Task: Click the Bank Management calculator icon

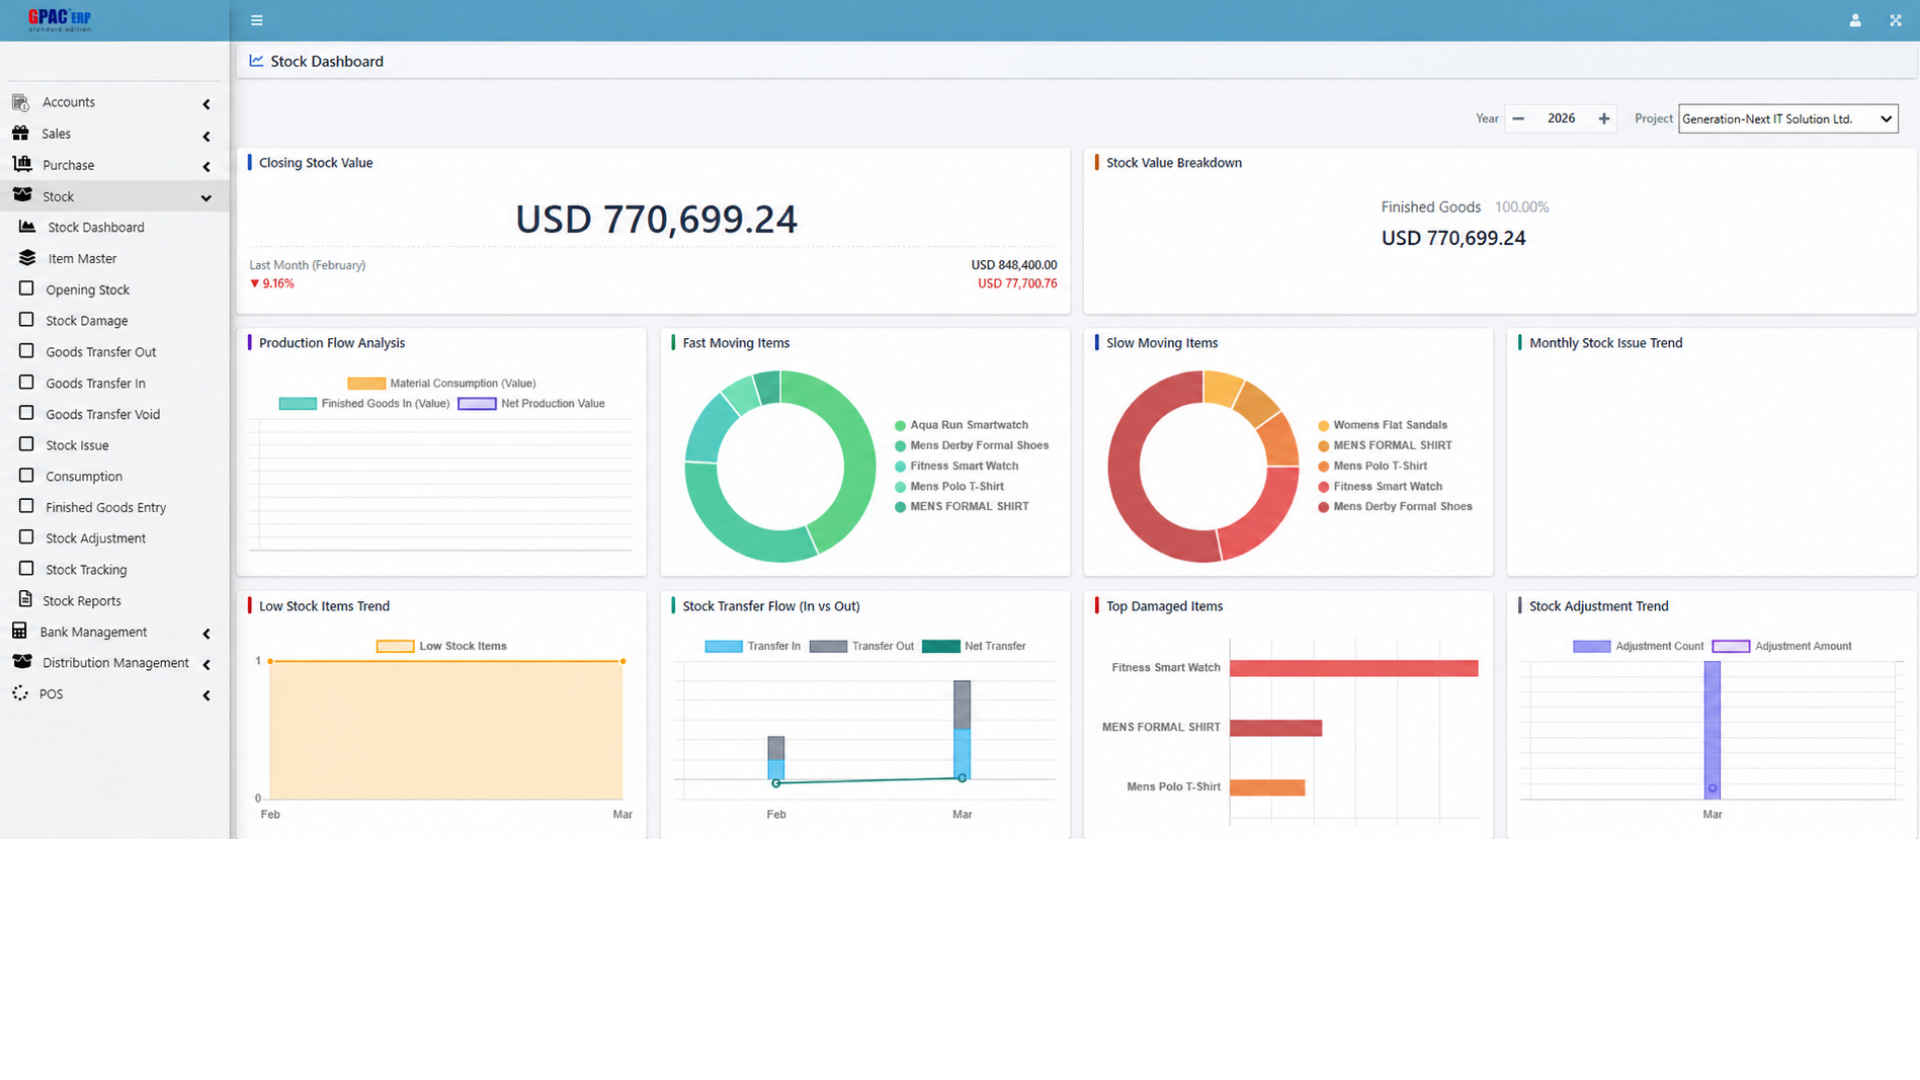Action: (x=19, y=631)
